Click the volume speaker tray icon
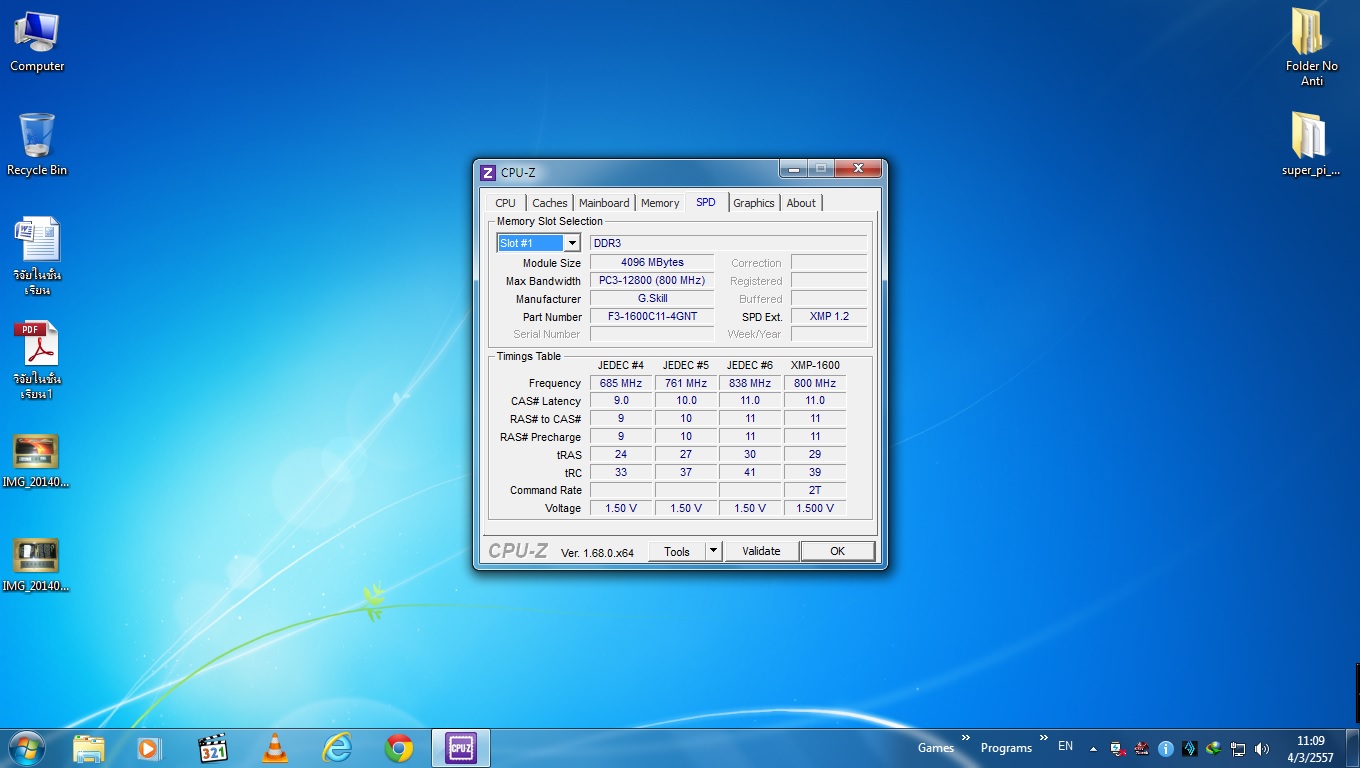The width and height of the screenshot is (1360, 768). (1262, 748)
